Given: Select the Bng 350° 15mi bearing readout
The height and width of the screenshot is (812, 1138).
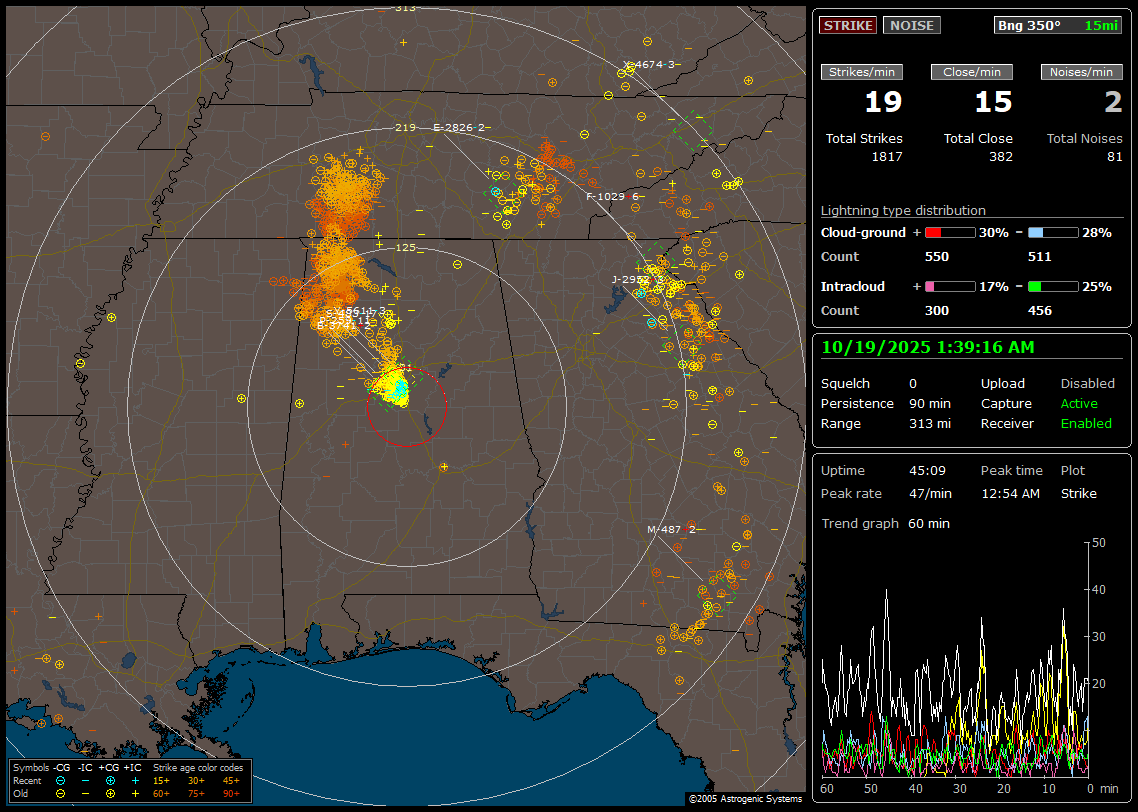Looking at the screenshot, I should tap(1058, 25).
